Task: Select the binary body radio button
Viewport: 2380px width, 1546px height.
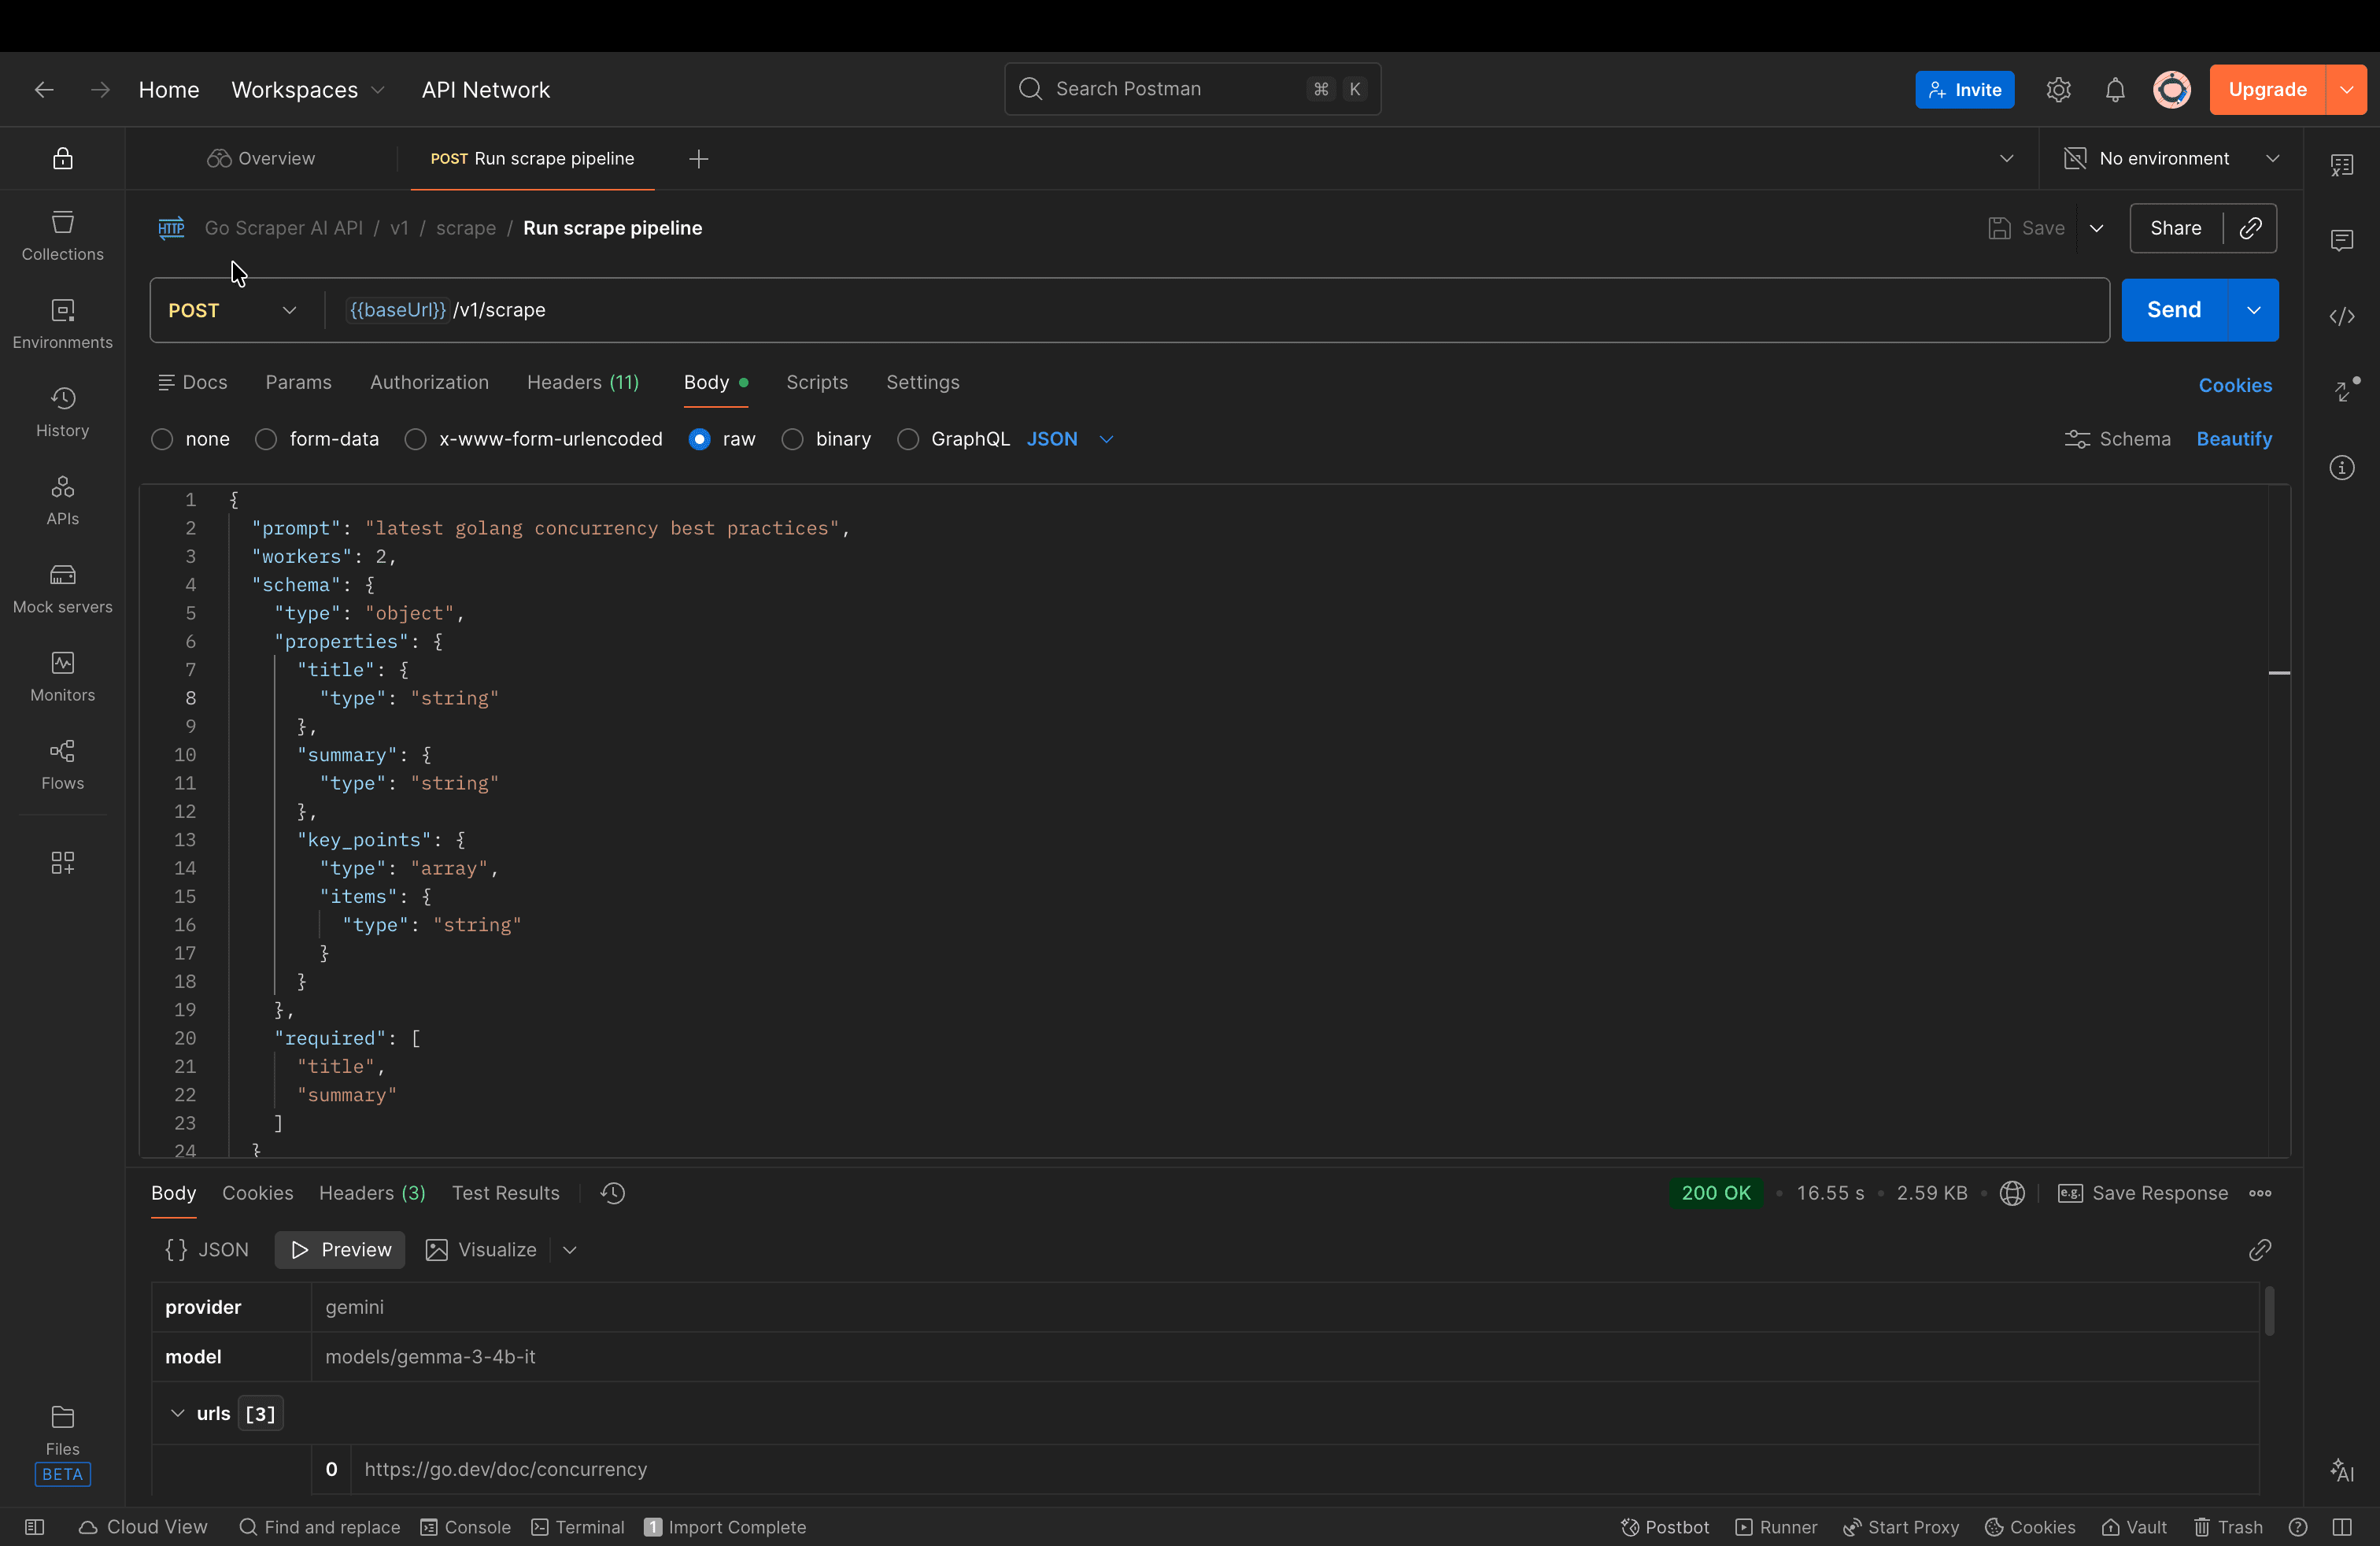Action: coord(792,439)
